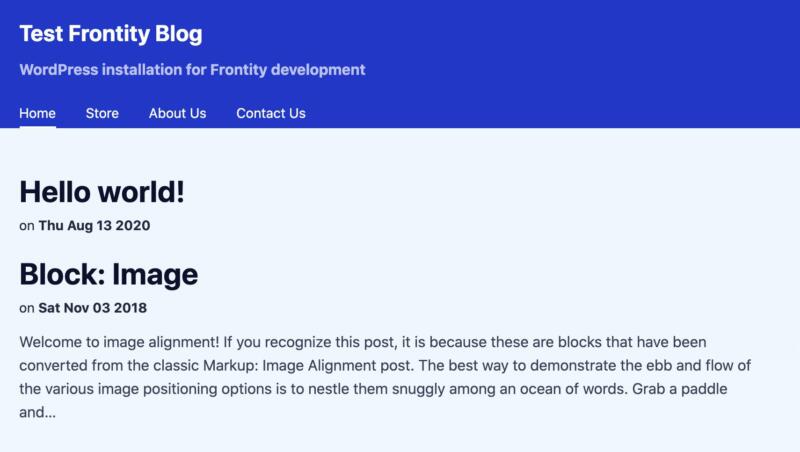The height and width of the screenshot is (452, 800).
Task: Open the Hello world! post
Action: tap(102, 192)
